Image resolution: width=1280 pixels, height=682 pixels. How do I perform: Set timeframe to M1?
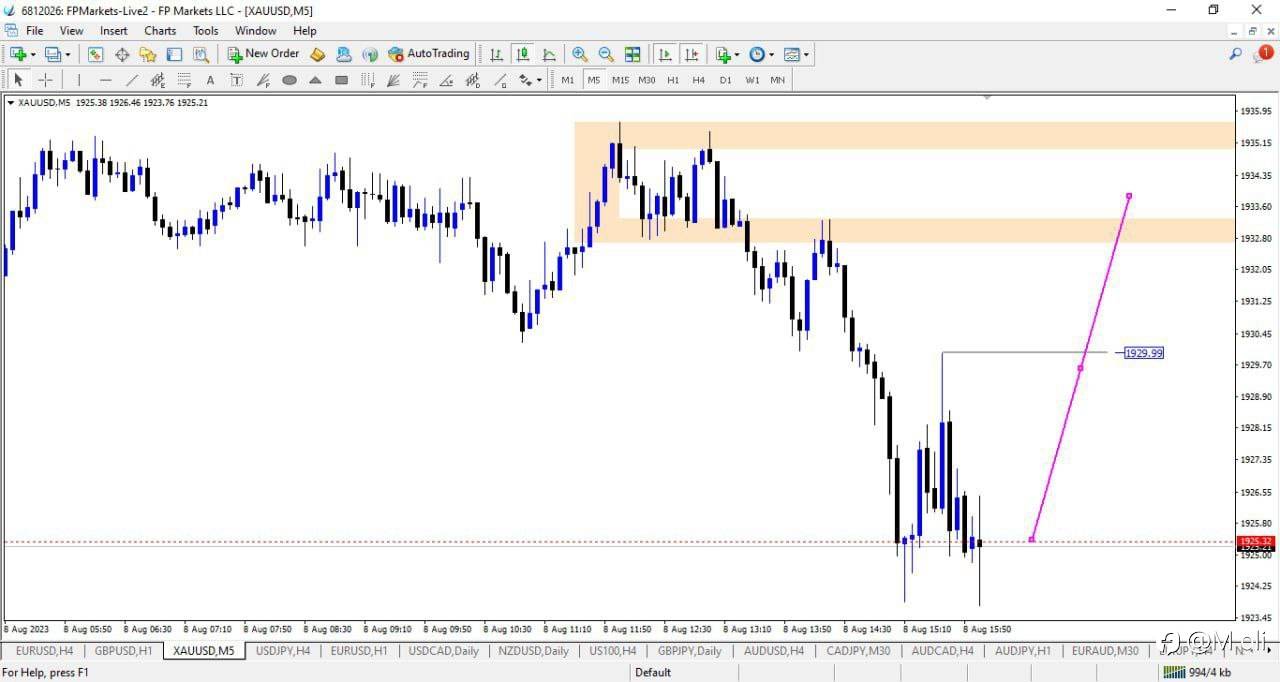tap(568, 80)
